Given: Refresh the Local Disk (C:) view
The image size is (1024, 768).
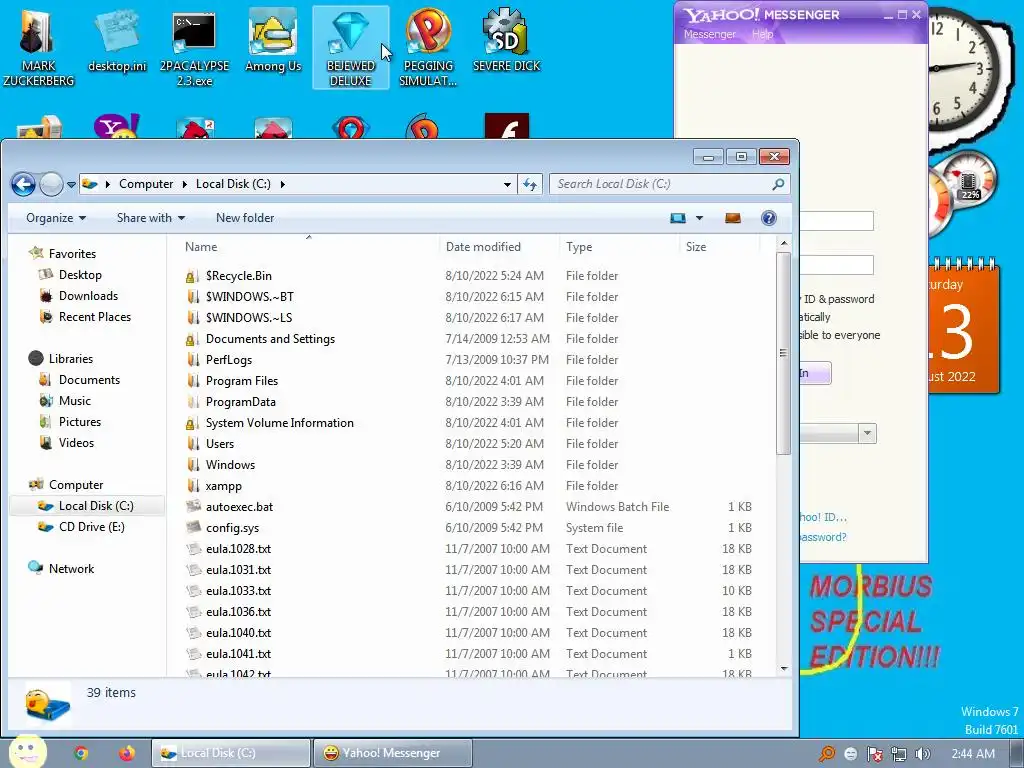Looking at the screenshot, I should click(x=530, y=184).
